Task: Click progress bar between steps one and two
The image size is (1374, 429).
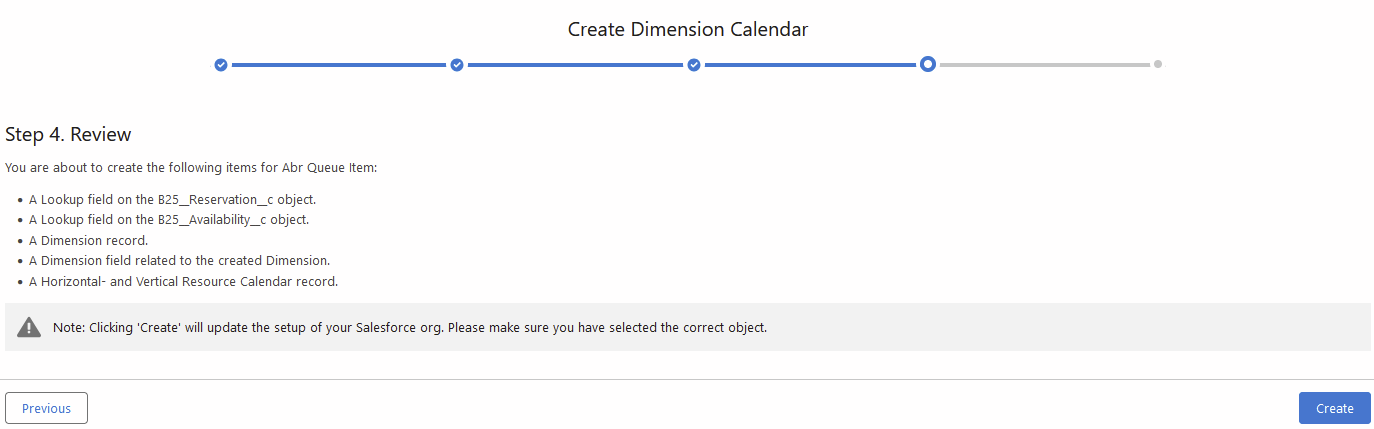Action: (339, 65)
